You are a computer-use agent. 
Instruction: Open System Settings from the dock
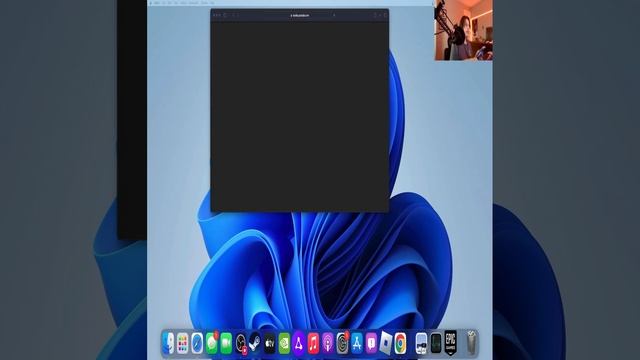point(342,343)
